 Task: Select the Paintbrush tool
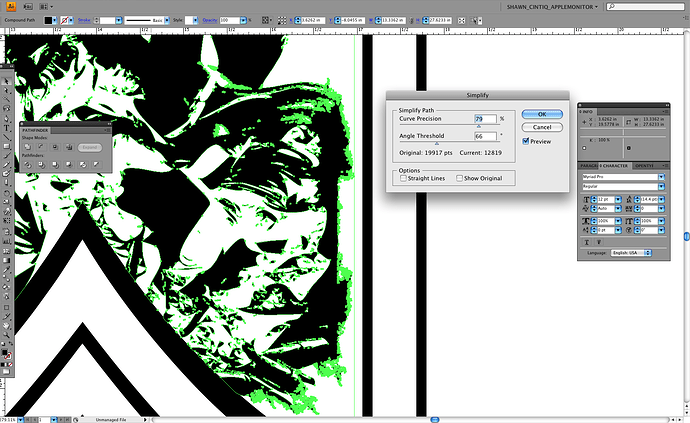click(x=6, y=155)
